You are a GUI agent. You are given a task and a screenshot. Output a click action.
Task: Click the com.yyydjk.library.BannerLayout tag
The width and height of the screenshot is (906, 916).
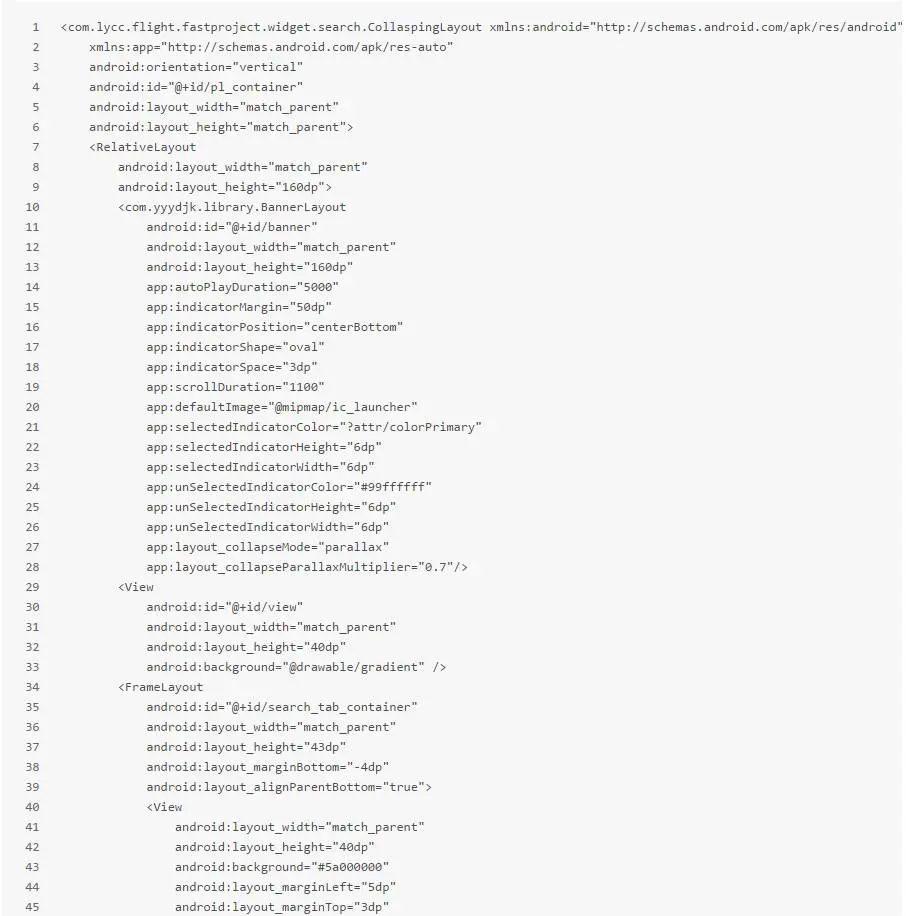point(232,207)
